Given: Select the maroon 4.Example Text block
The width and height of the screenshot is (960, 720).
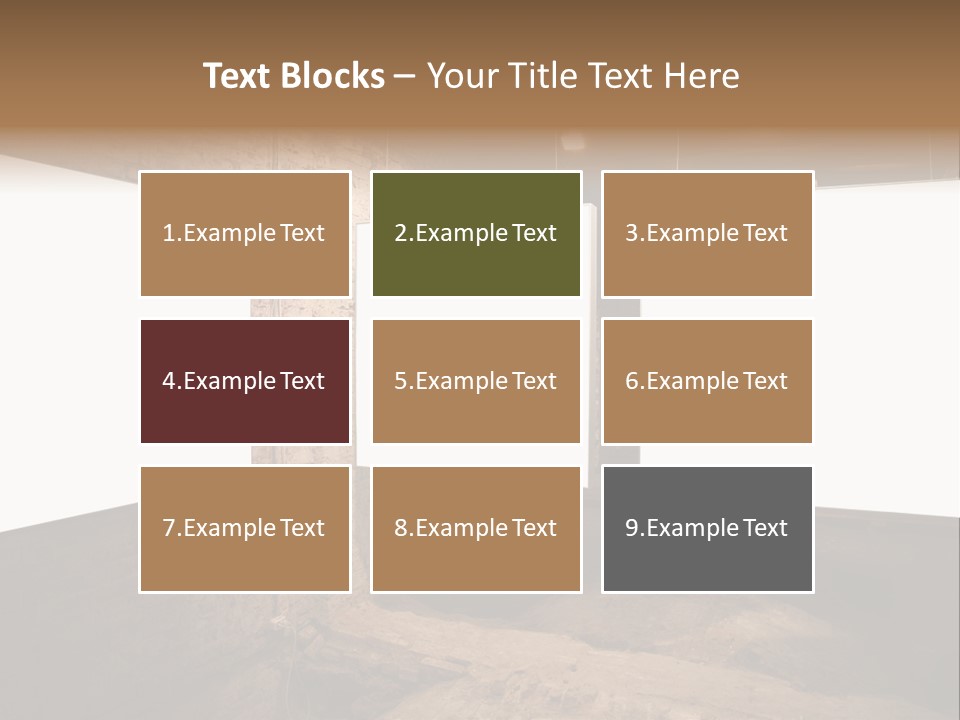Looking at the screenshot, I should (x=245, y=381).
